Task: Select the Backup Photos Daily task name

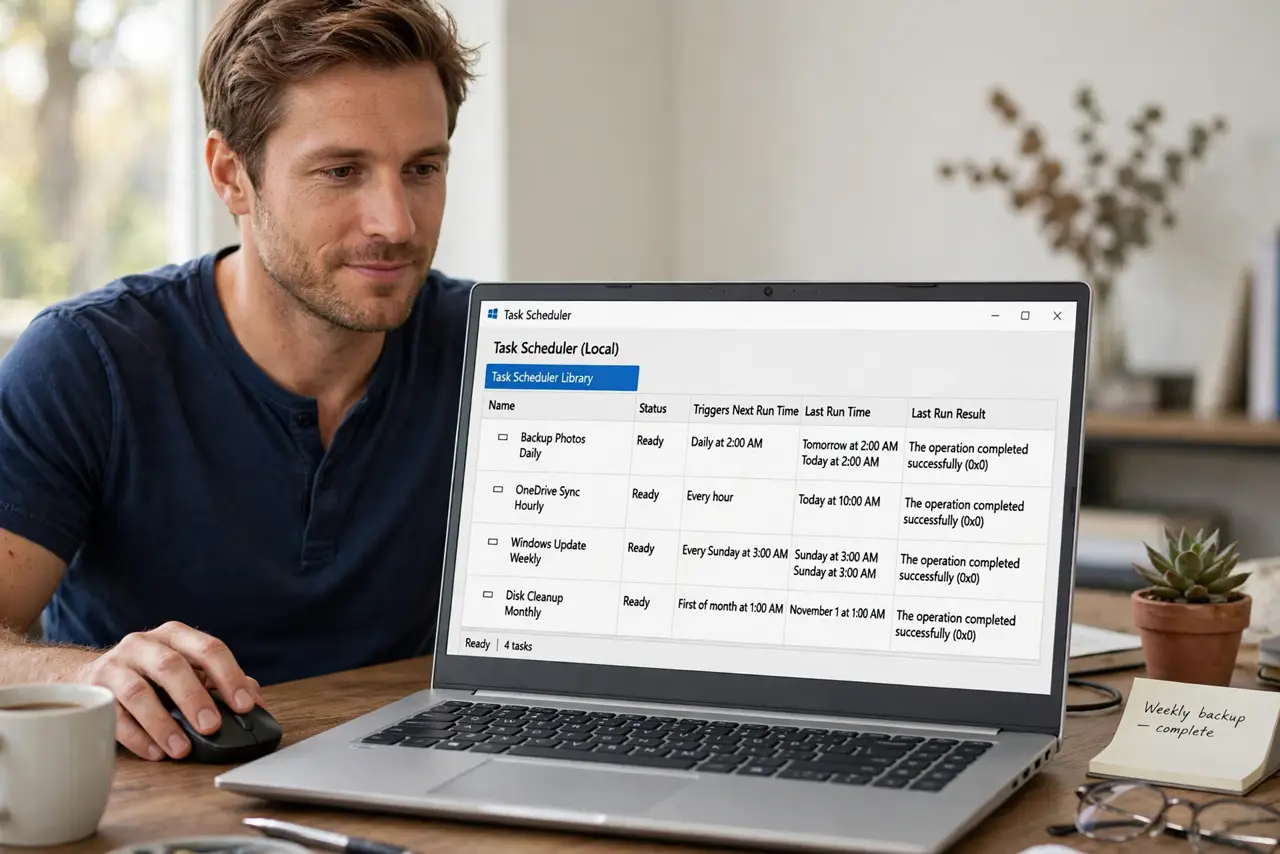Action: (552, 446)
